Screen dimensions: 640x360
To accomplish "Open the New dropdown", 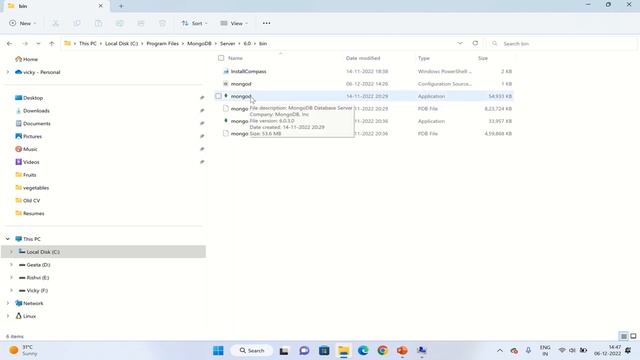I will 22,23.
